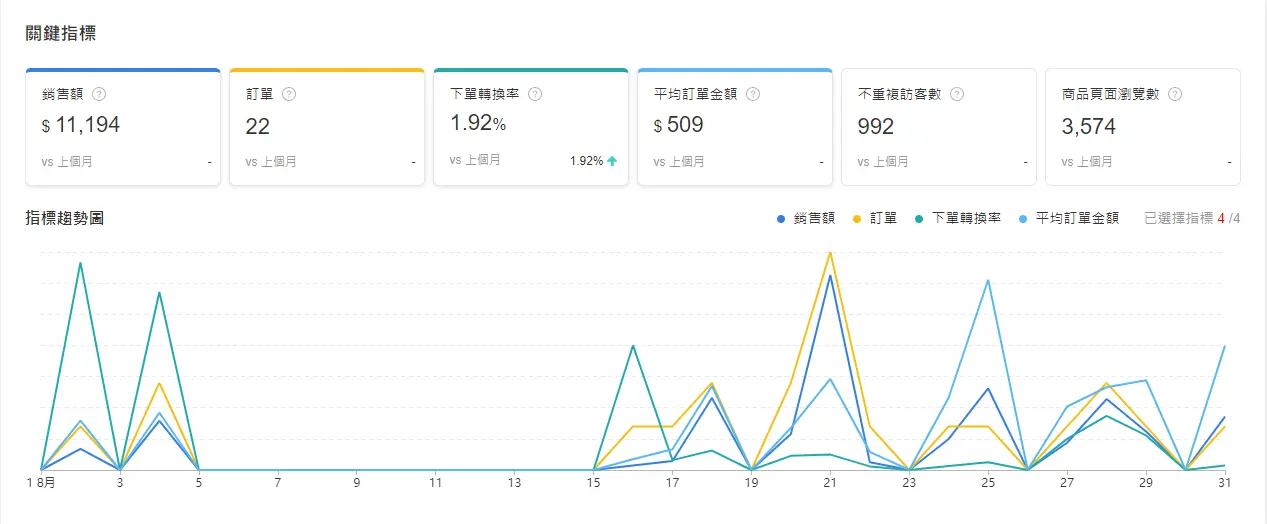Click the help icon beside 商品頁面瀏覽數

click(x=1175, y=94)
